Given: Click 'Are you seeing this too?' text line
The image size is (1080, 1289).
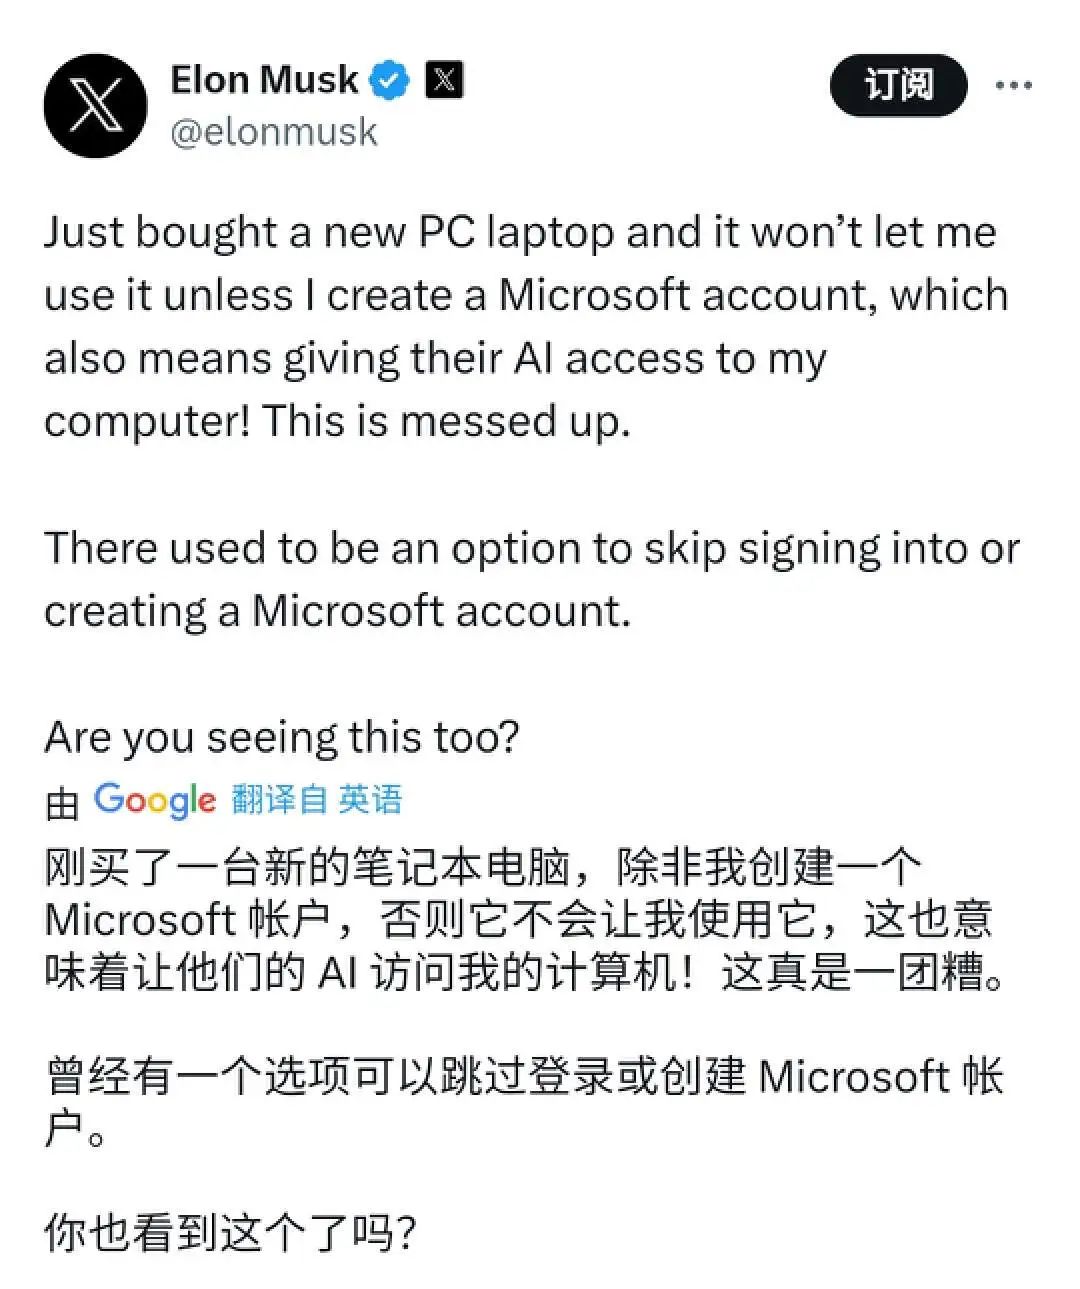Looking at the screenshot, I should 283,737.
